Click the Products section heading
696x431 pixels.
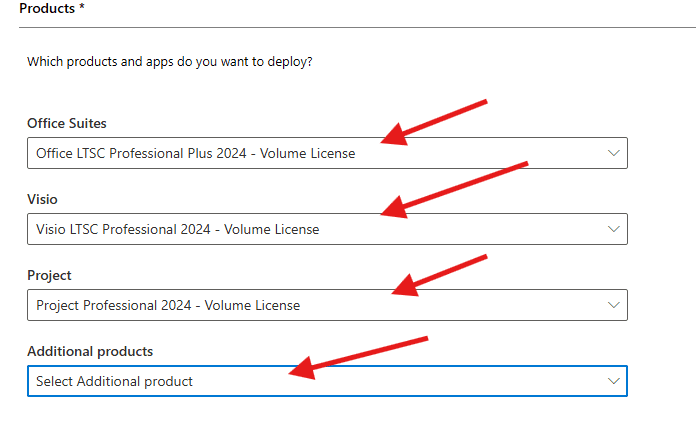(x=47, y=8)
